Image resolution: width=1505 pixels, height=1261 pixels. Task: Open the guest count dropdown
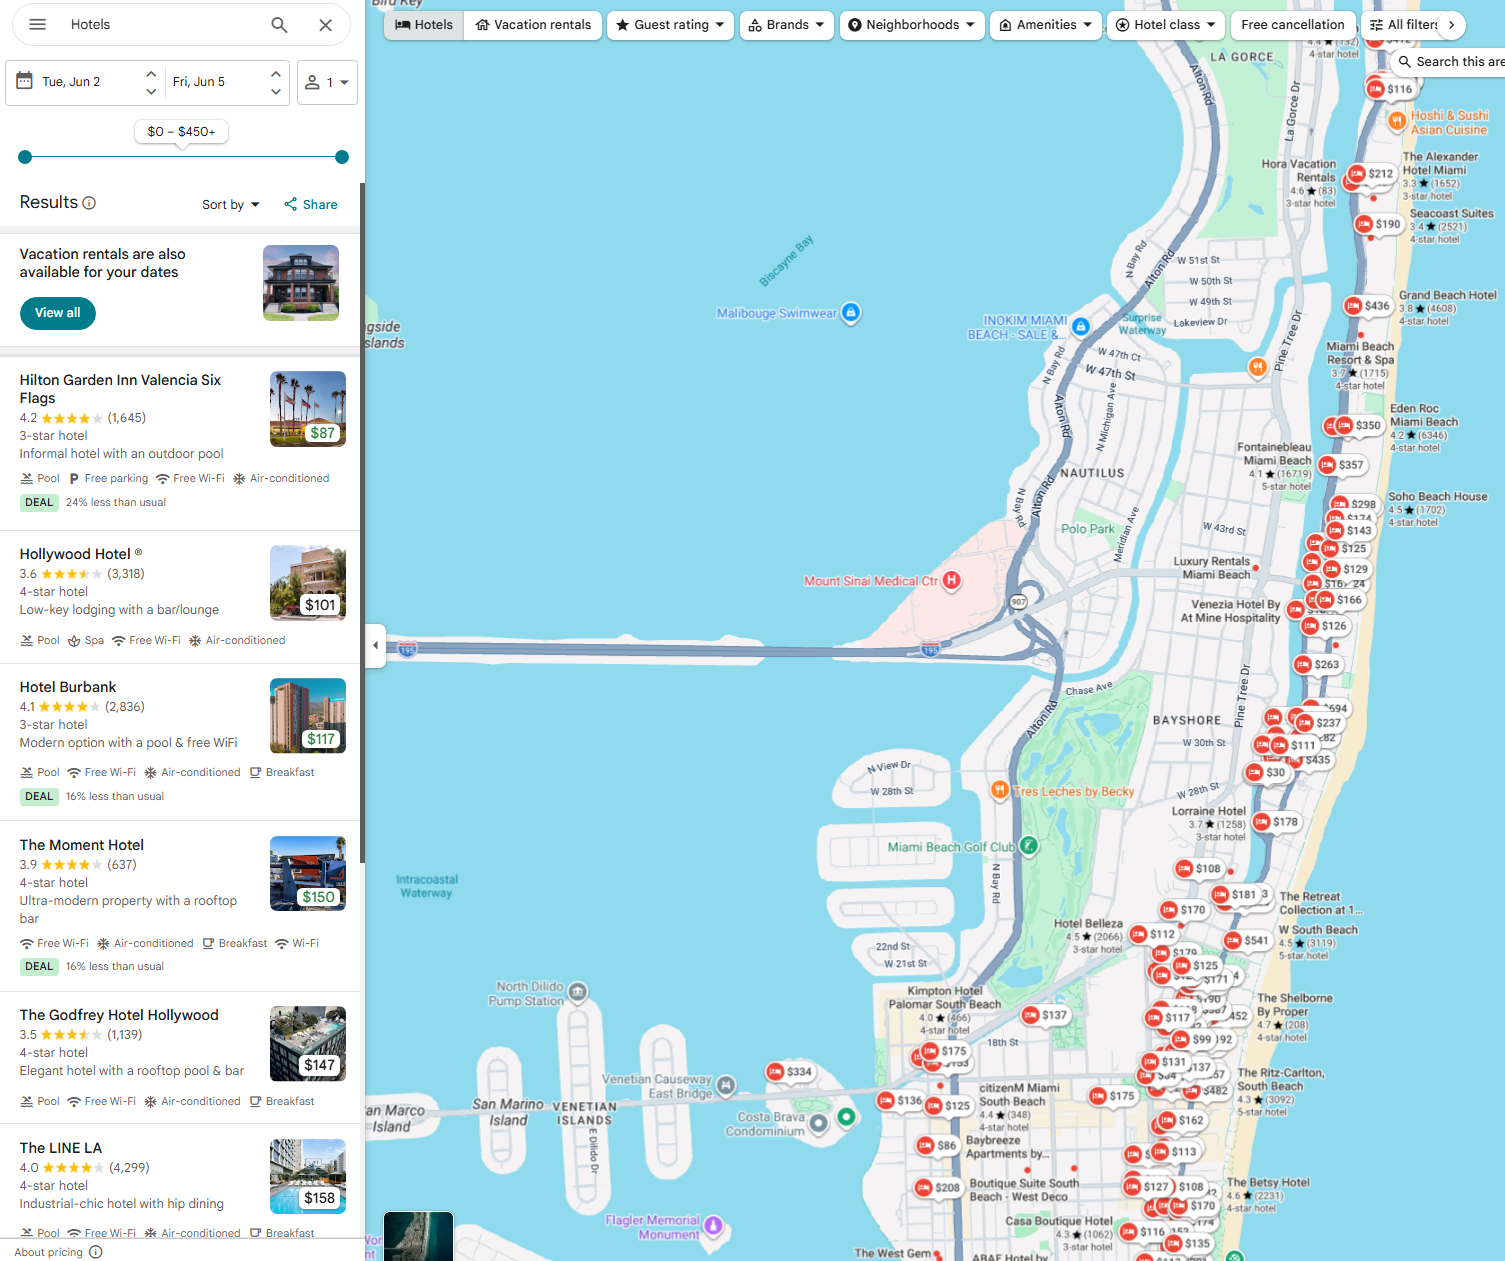point(327,82)
